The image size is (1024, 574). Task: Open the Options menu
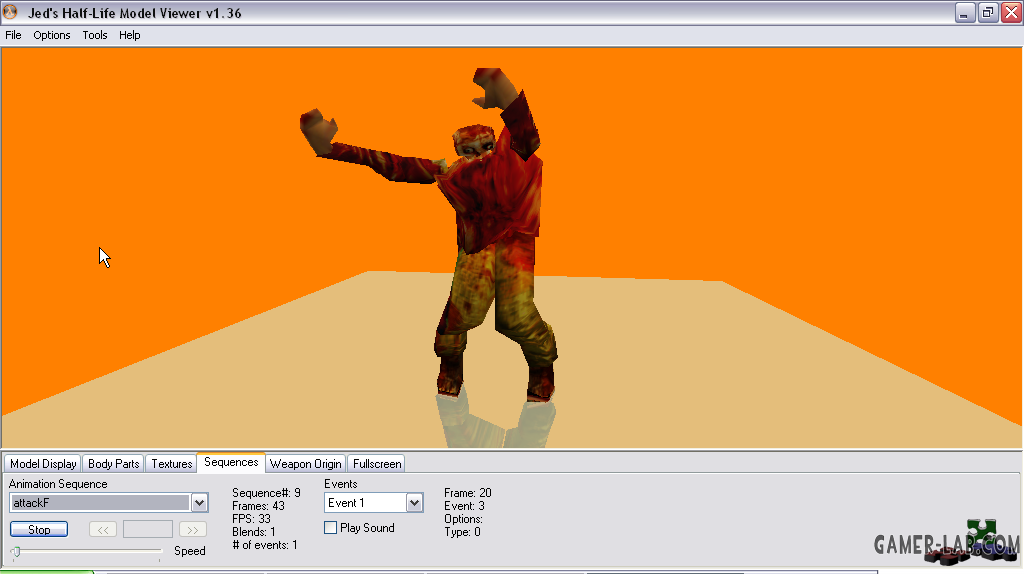52,35
